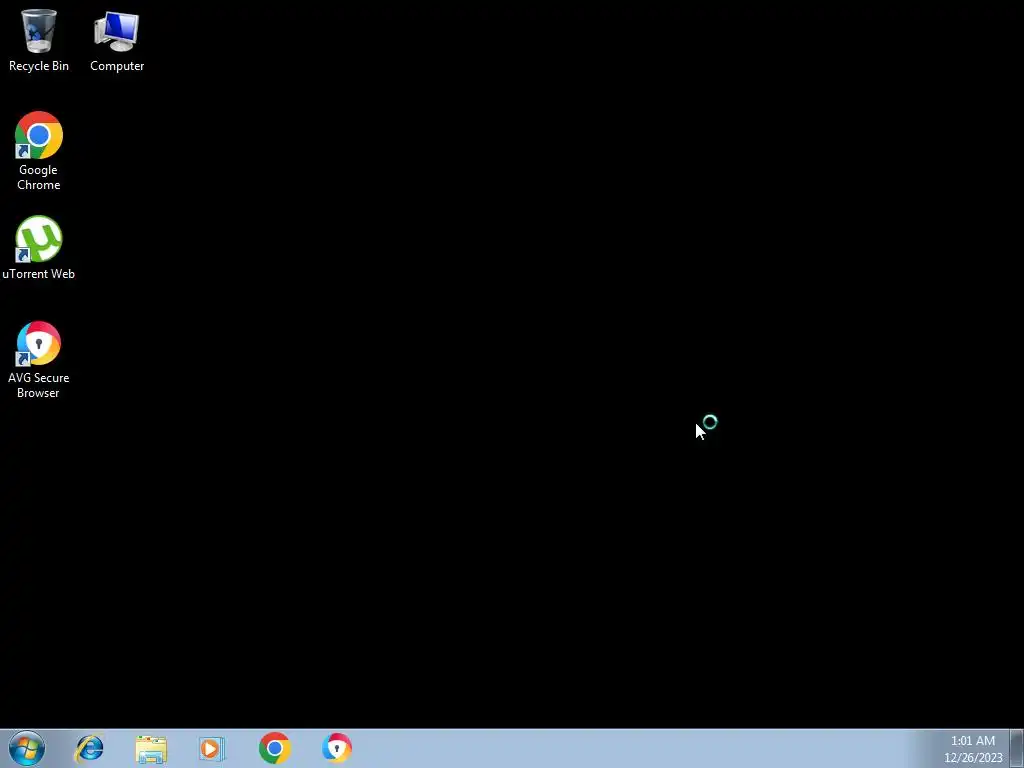Launch Windows Media Player from the taskbar
This screenshot has height=768, width=1024.
(212, 748)
